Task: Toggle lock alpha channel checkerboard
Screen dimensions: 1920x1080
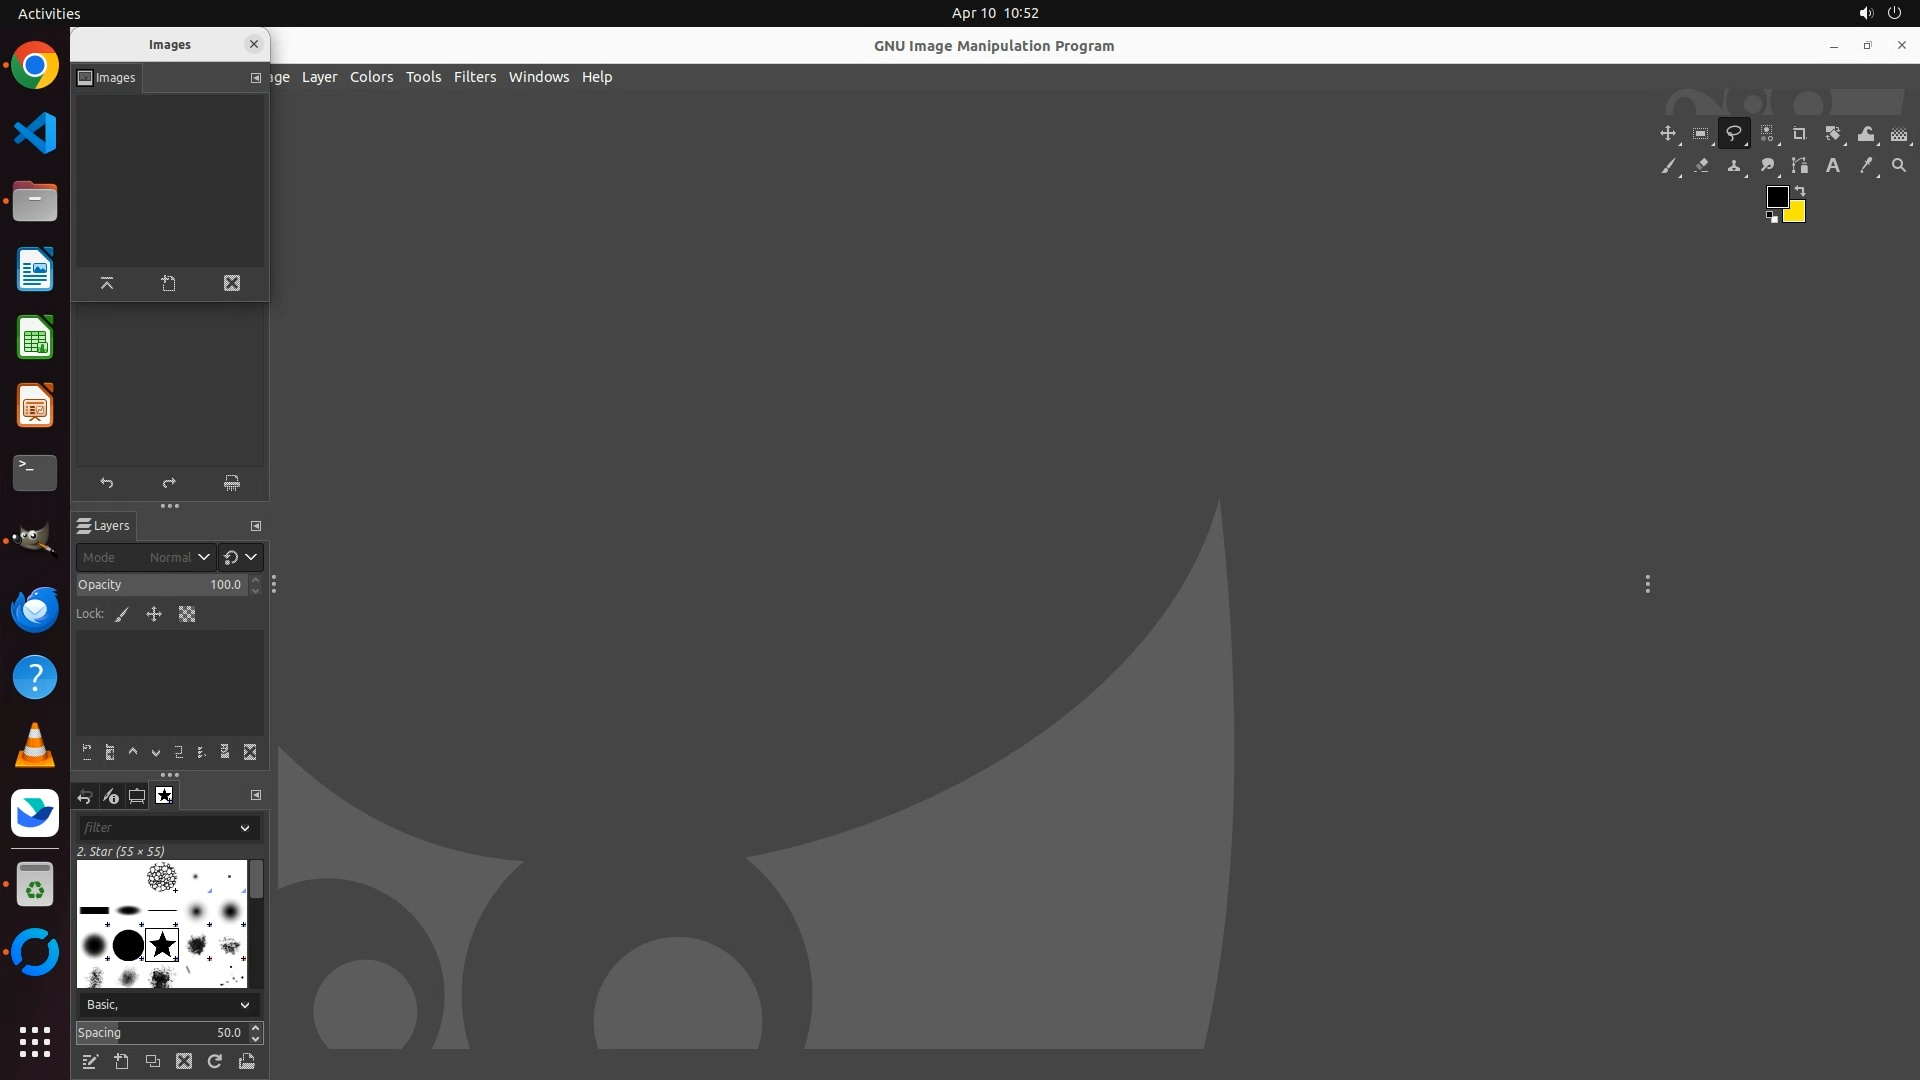Action: pos(187,615)
